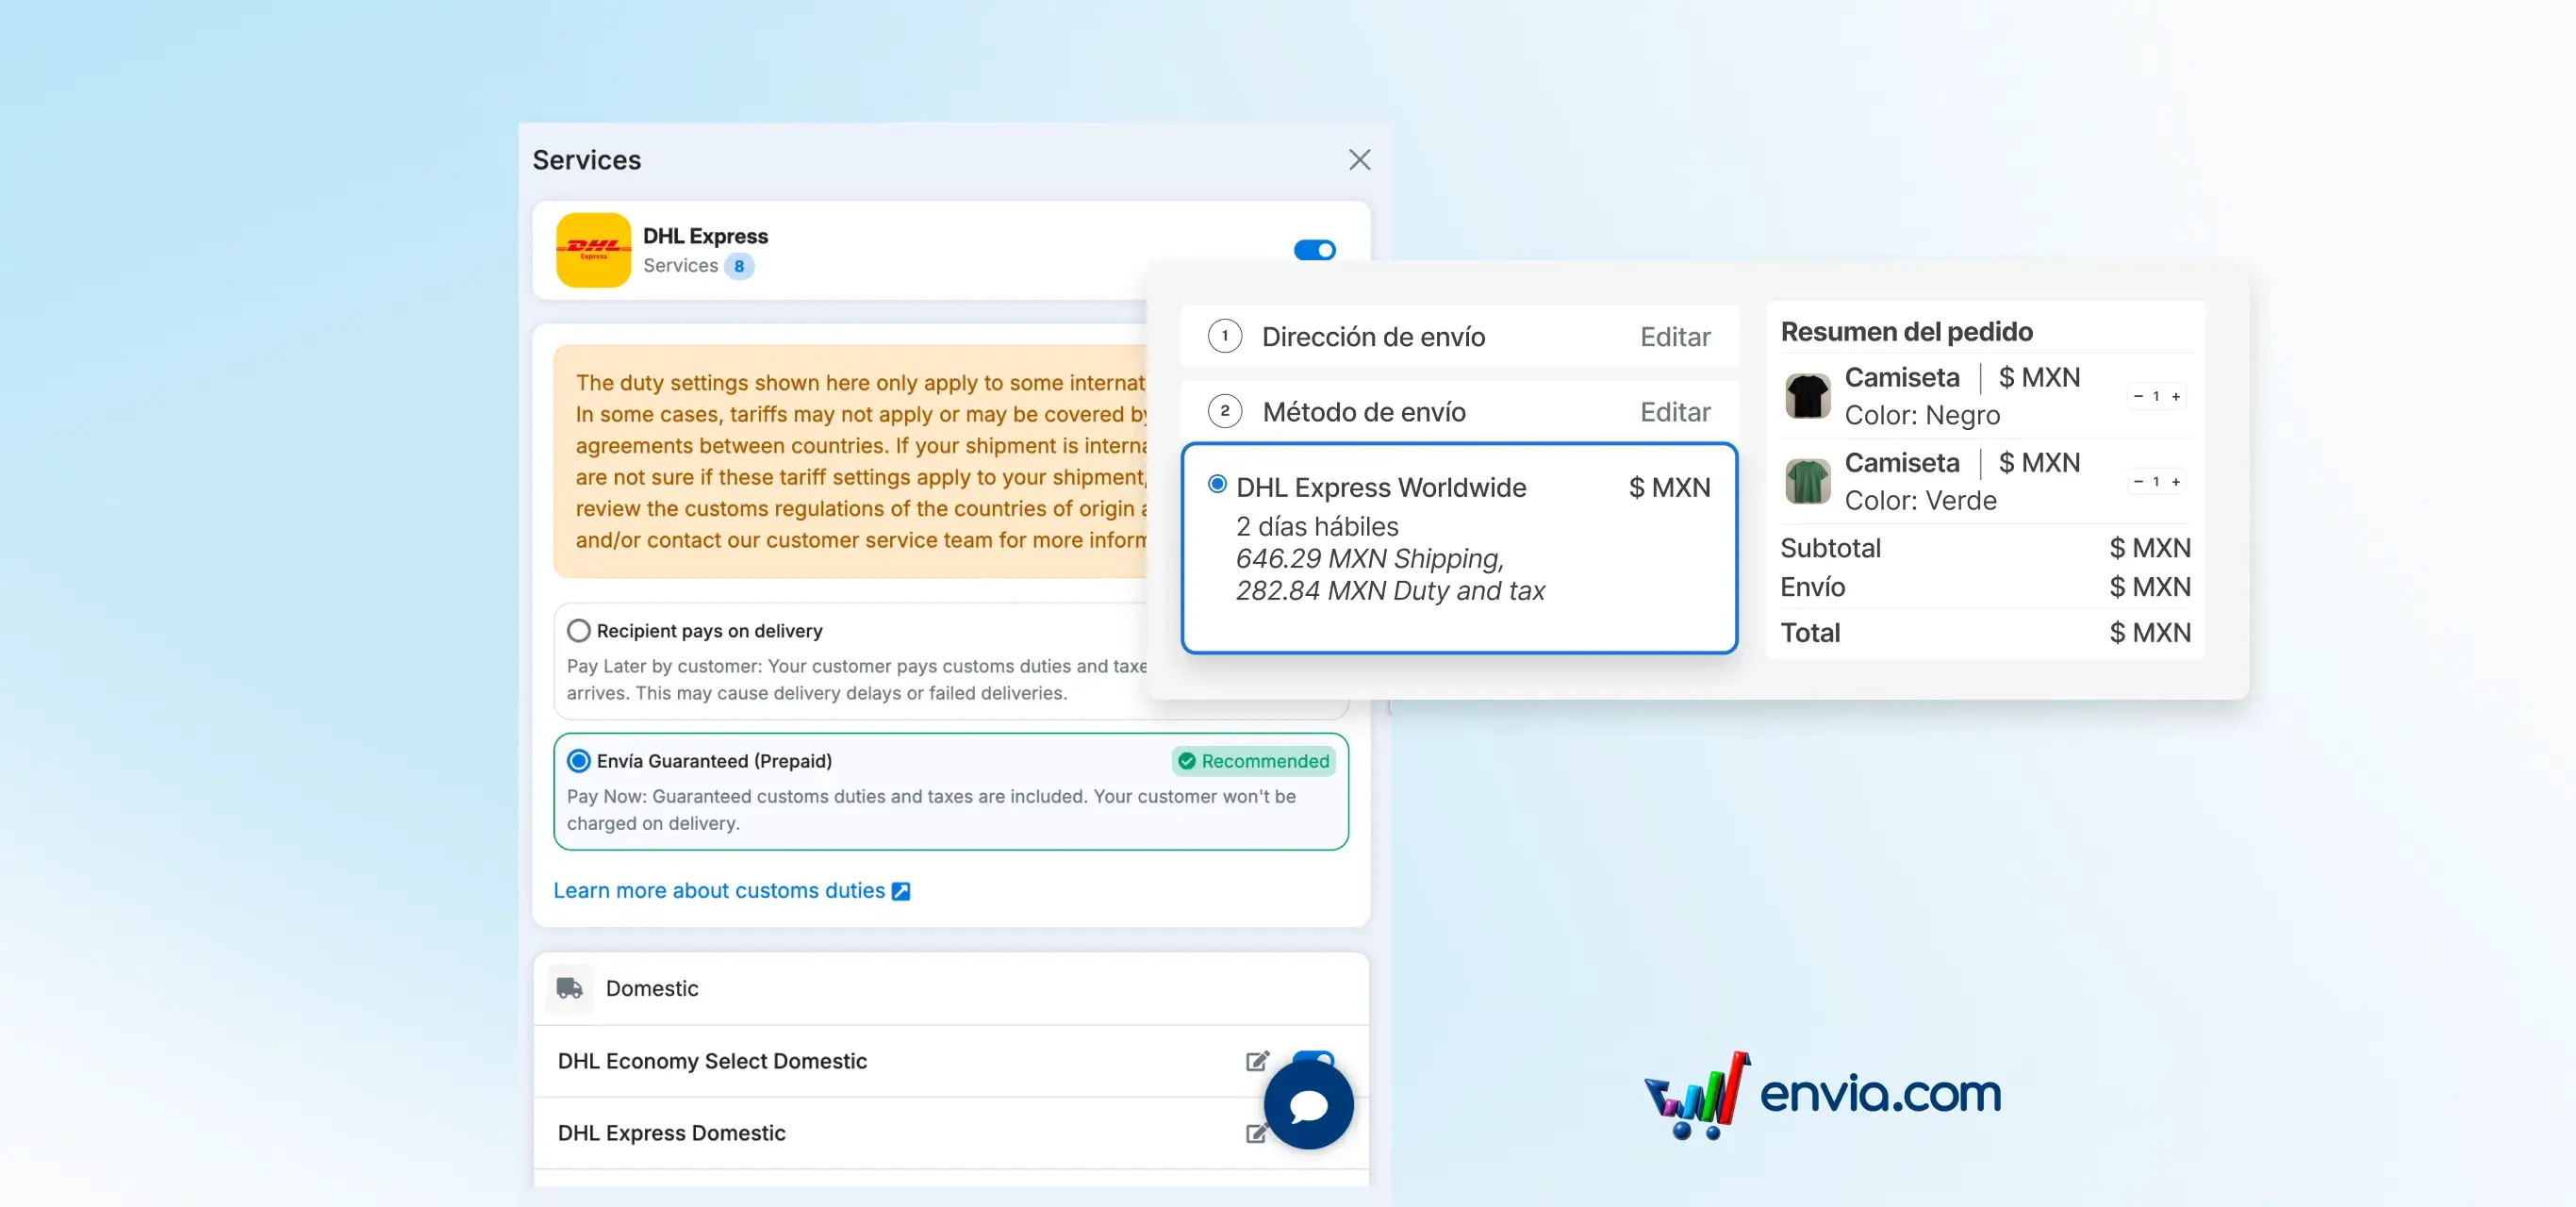Click the Resumen del pedido heading
The height and width of the screenshot is (1207, 2576).
point(1906,331)
